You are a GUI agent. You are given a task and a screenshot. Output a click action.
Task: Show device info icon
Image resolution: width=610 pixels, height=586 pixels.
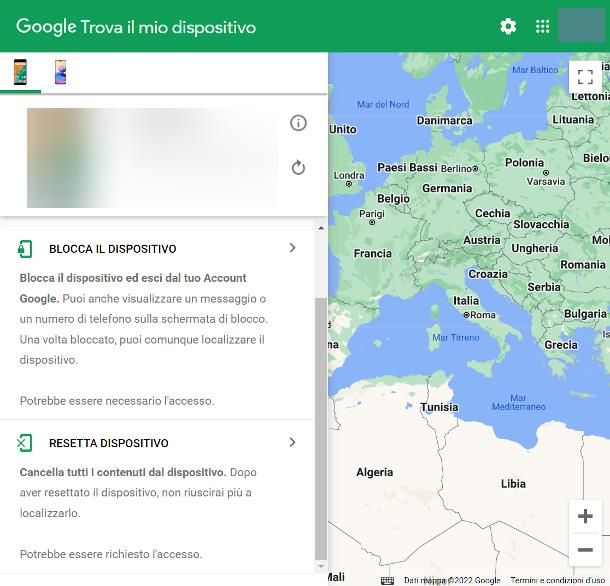tap(298, 123)
